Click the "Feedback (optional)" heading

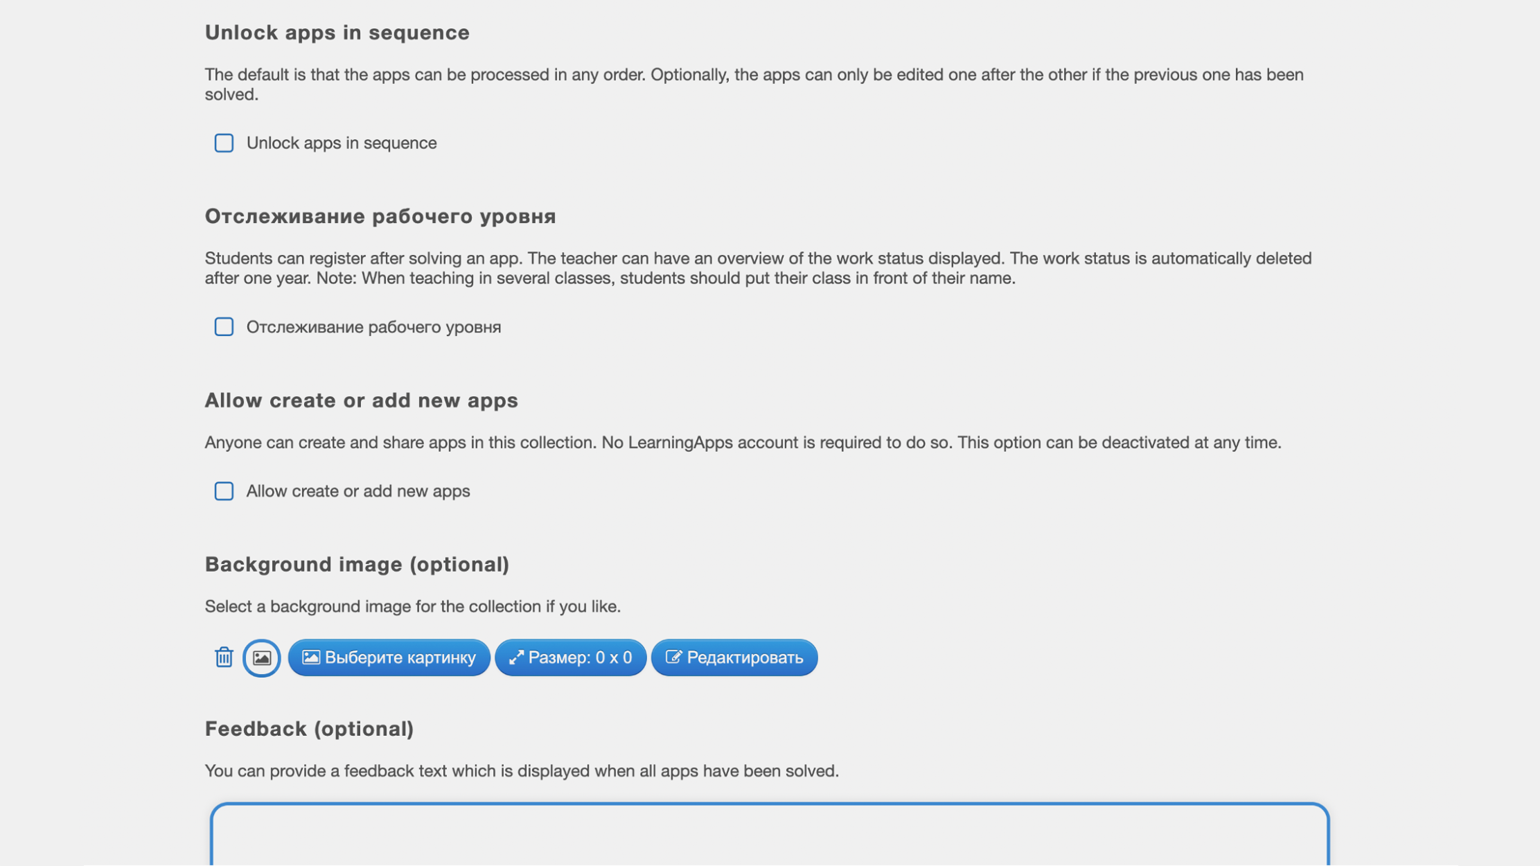(309, 728)
